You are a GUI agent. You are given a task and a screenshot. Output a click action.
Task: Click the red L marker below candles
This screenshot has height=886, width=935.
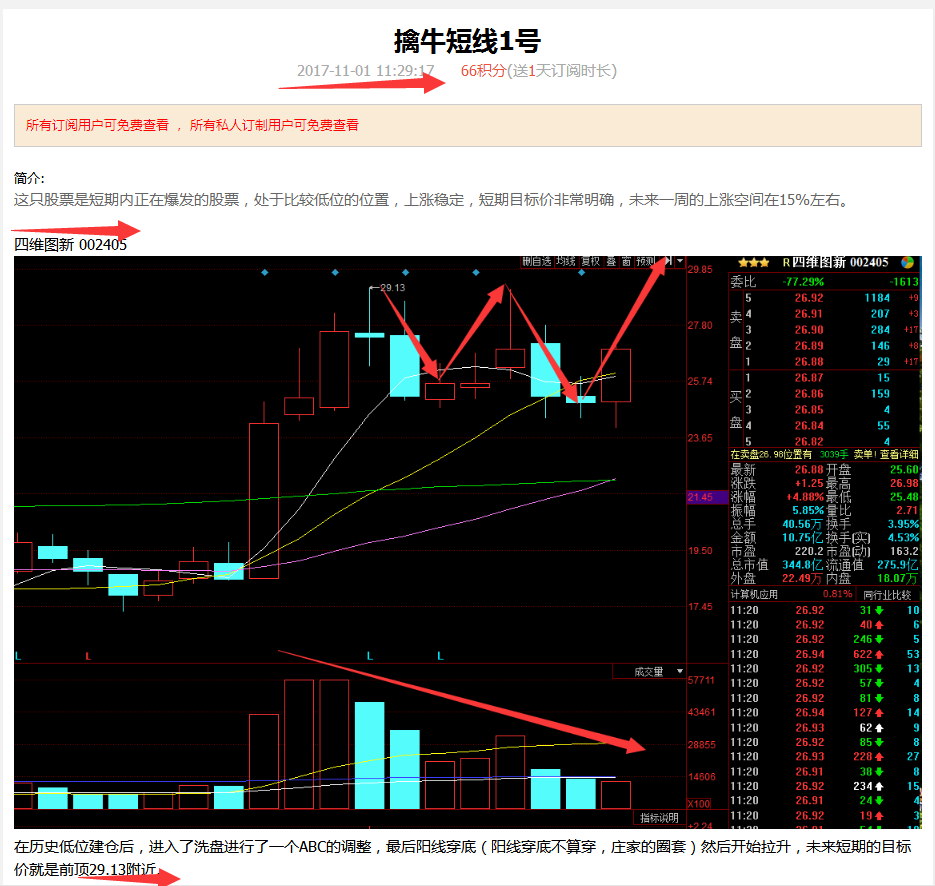(88, 656)
